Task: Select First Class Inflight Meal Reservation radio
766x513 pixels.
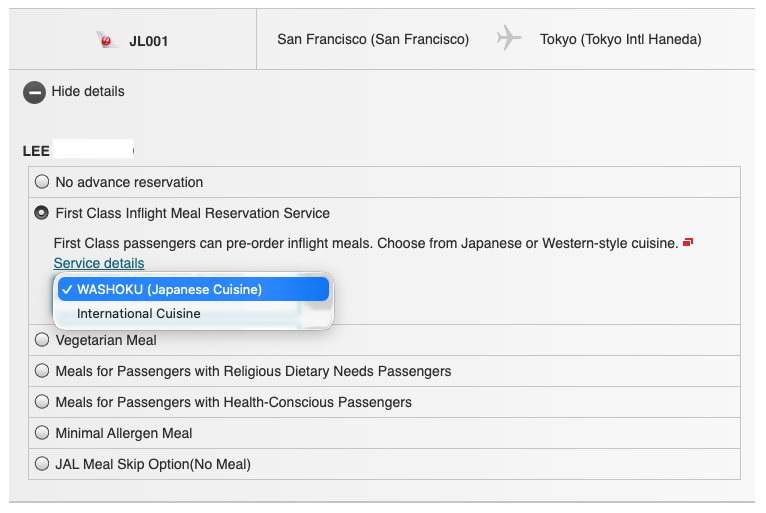Action: coord(42,213)
